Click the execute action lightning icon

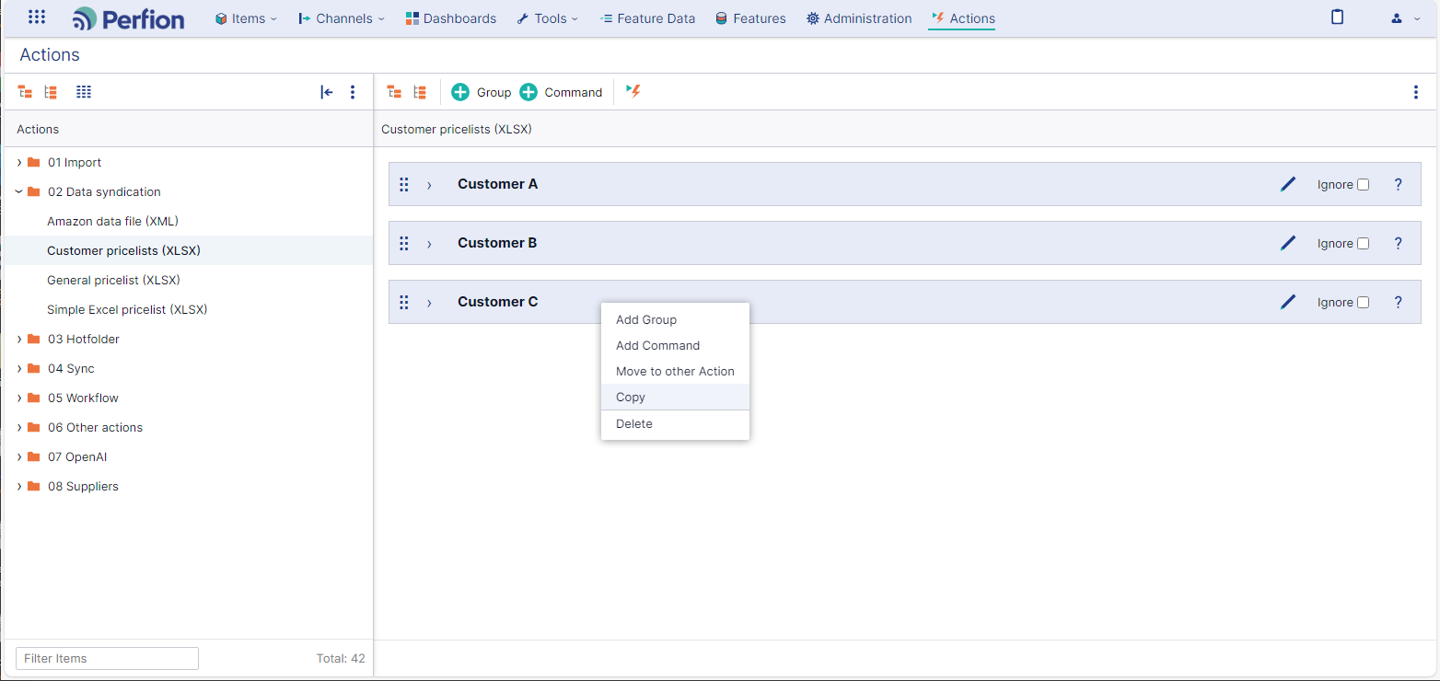pos(633,91)
